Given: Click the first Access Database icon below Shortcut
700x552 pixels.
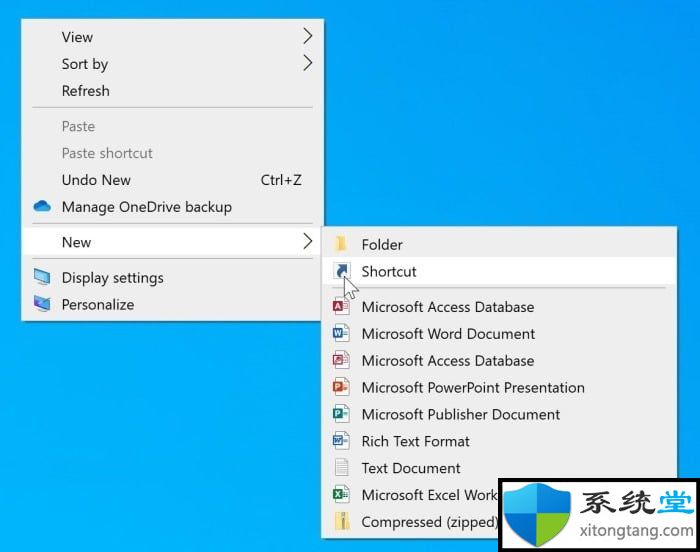Looking at the screenshot, I should tap(342, 306).
